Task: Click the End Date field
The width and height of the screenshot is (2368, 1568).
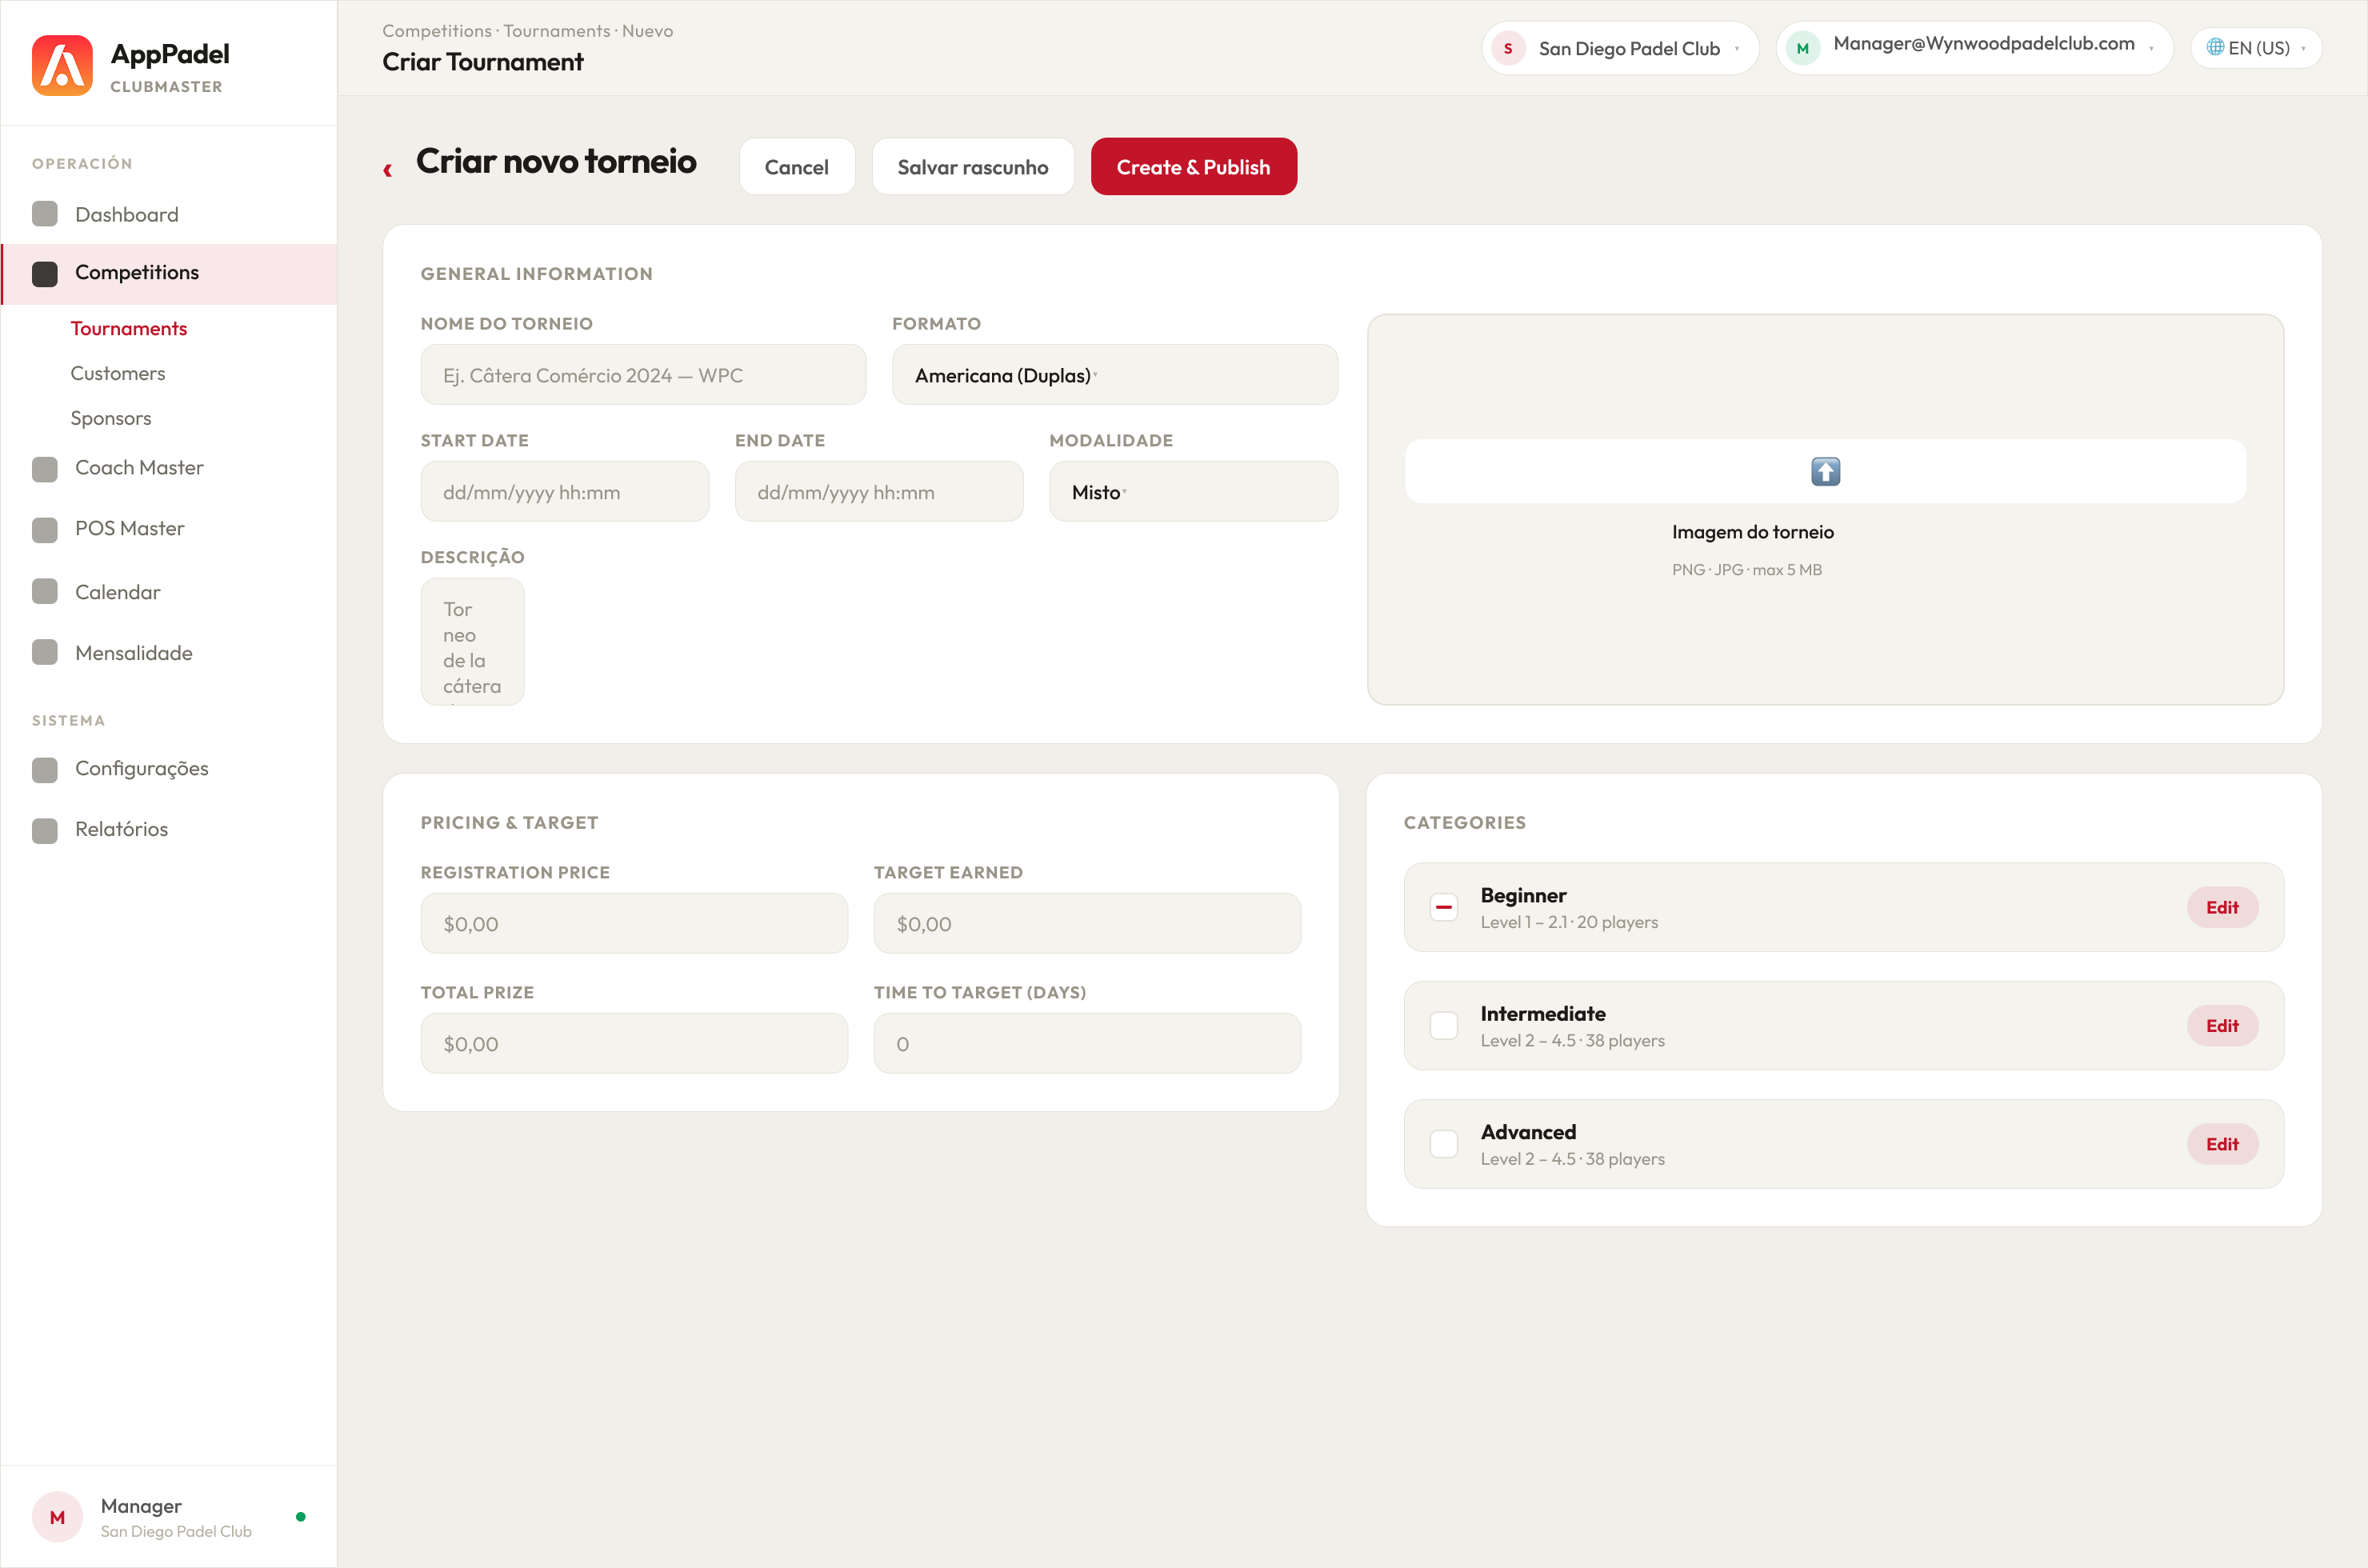Action: (879, 491)
